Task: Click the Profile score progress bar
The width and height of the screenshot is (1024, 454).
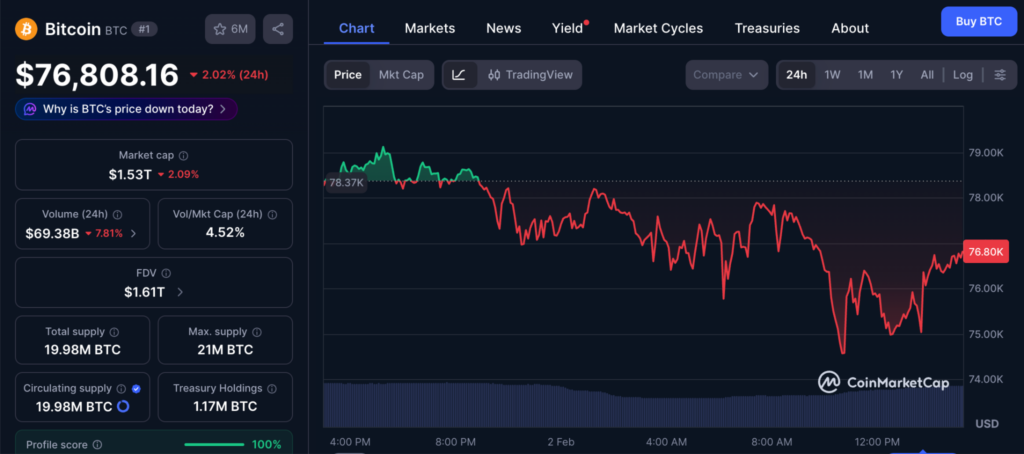Action: [x=214, y=444]
